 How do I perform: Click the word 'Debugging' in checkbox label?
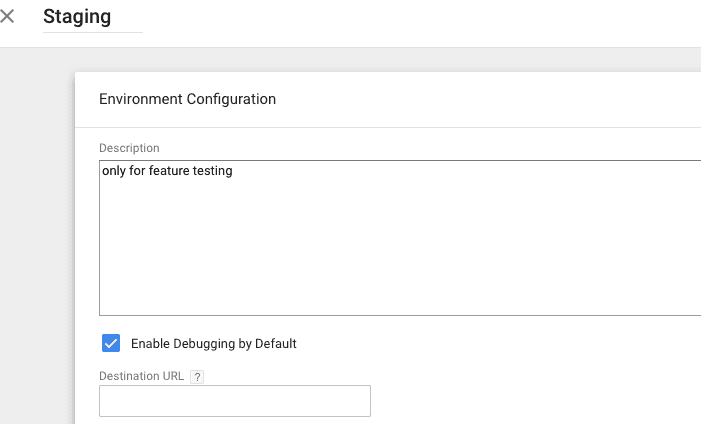click(206, 344)
